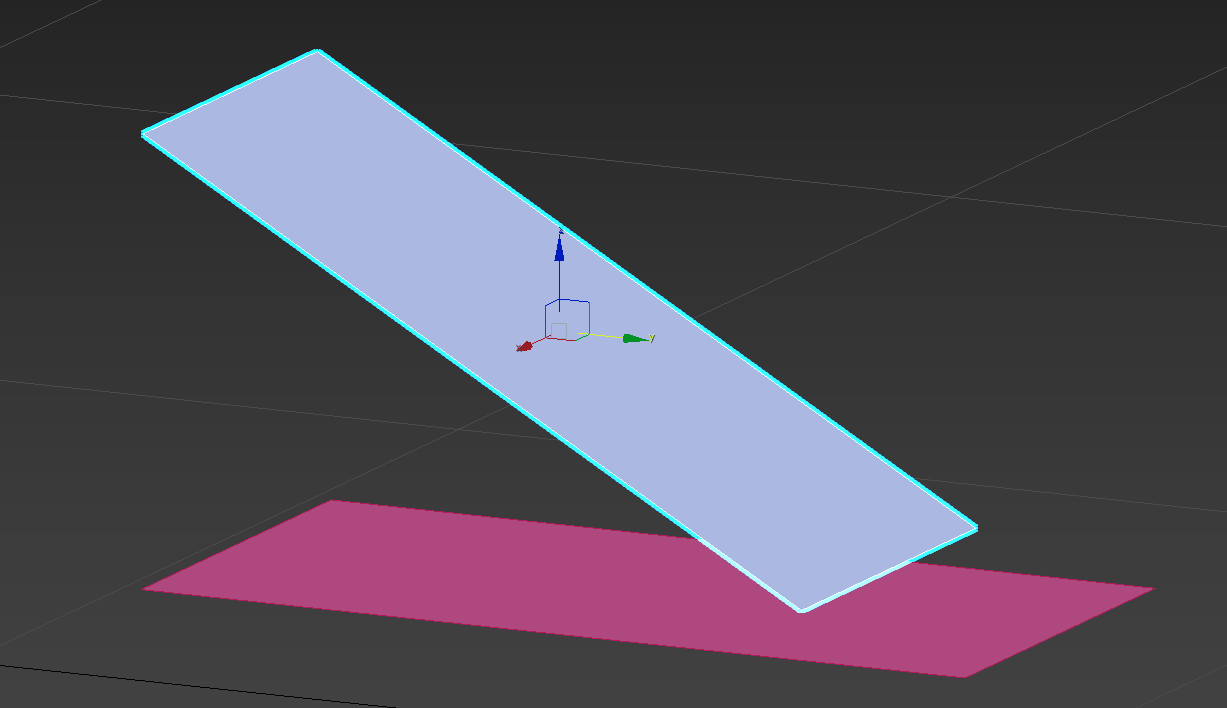This screenshot has width=1227, height=708.
Task: Click the Y label near the green arrow
Action: [x=652, y=337]
